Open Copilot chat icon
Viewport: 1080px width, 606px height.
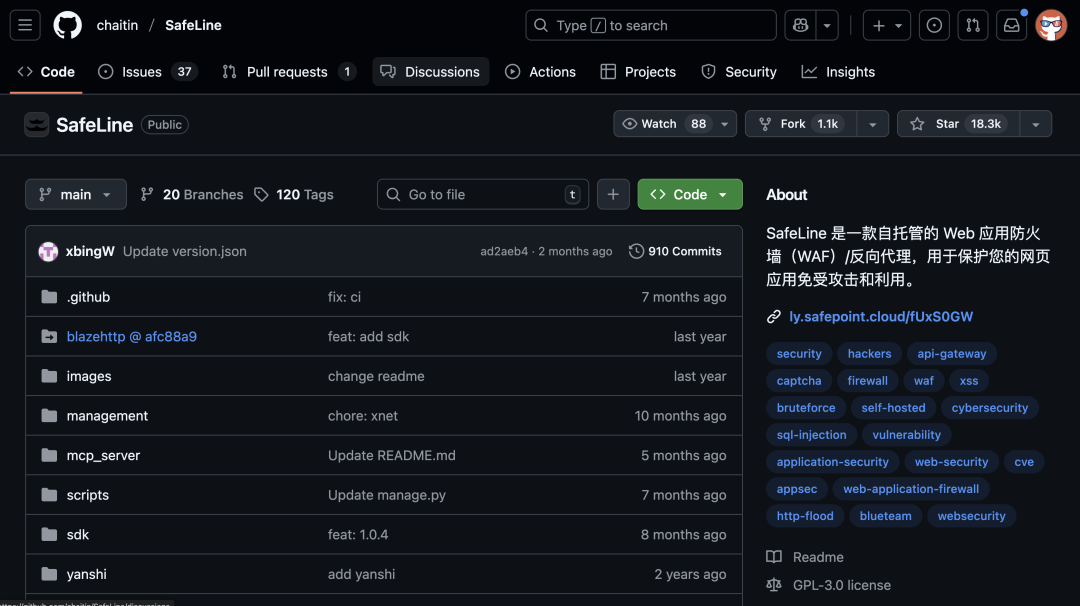click(800, 25)
